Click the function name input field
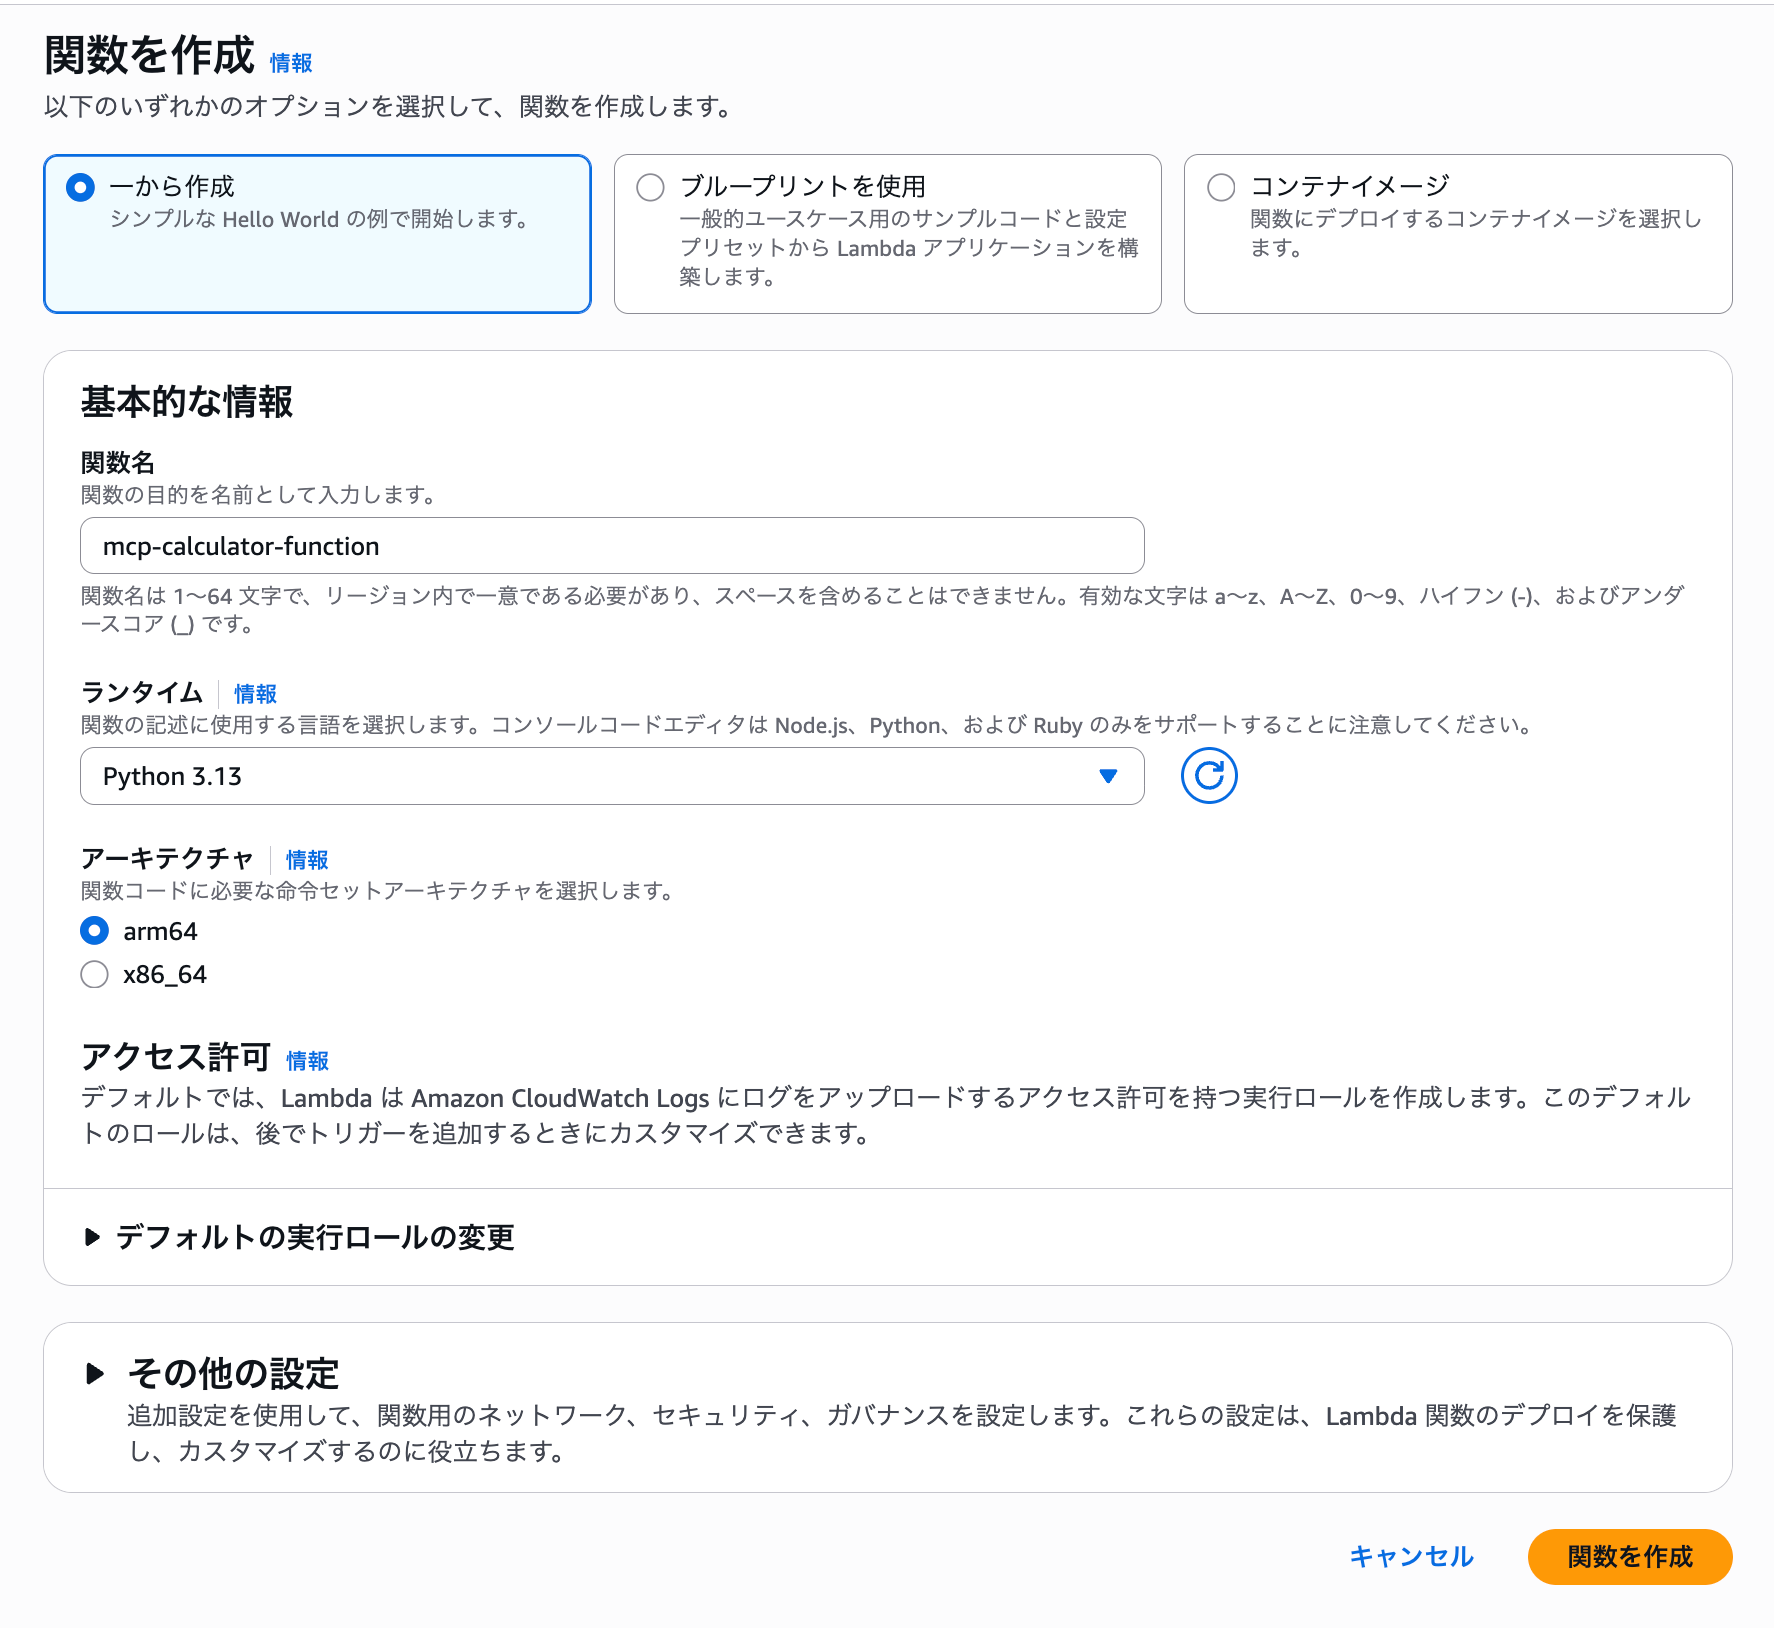 611,546
